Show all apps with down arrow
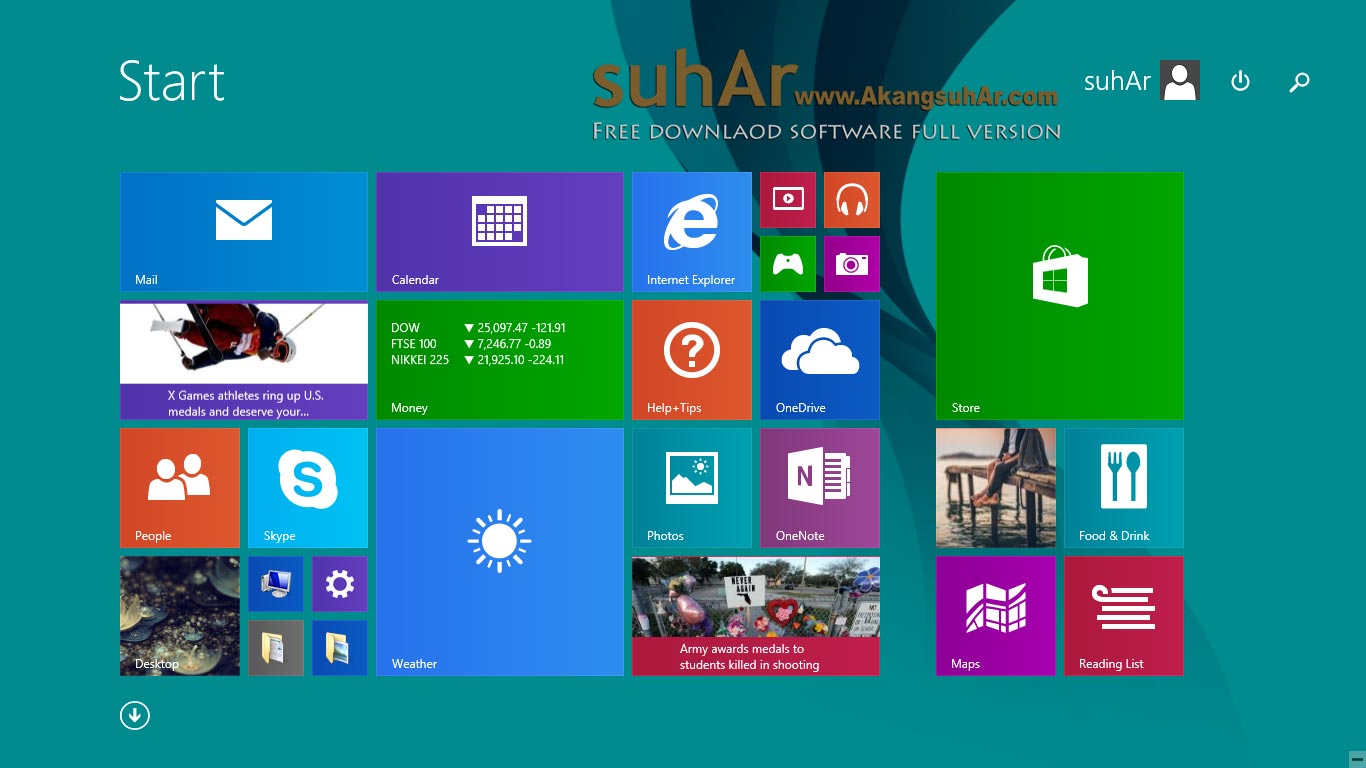1366x768 pixels. pos(135,715)
